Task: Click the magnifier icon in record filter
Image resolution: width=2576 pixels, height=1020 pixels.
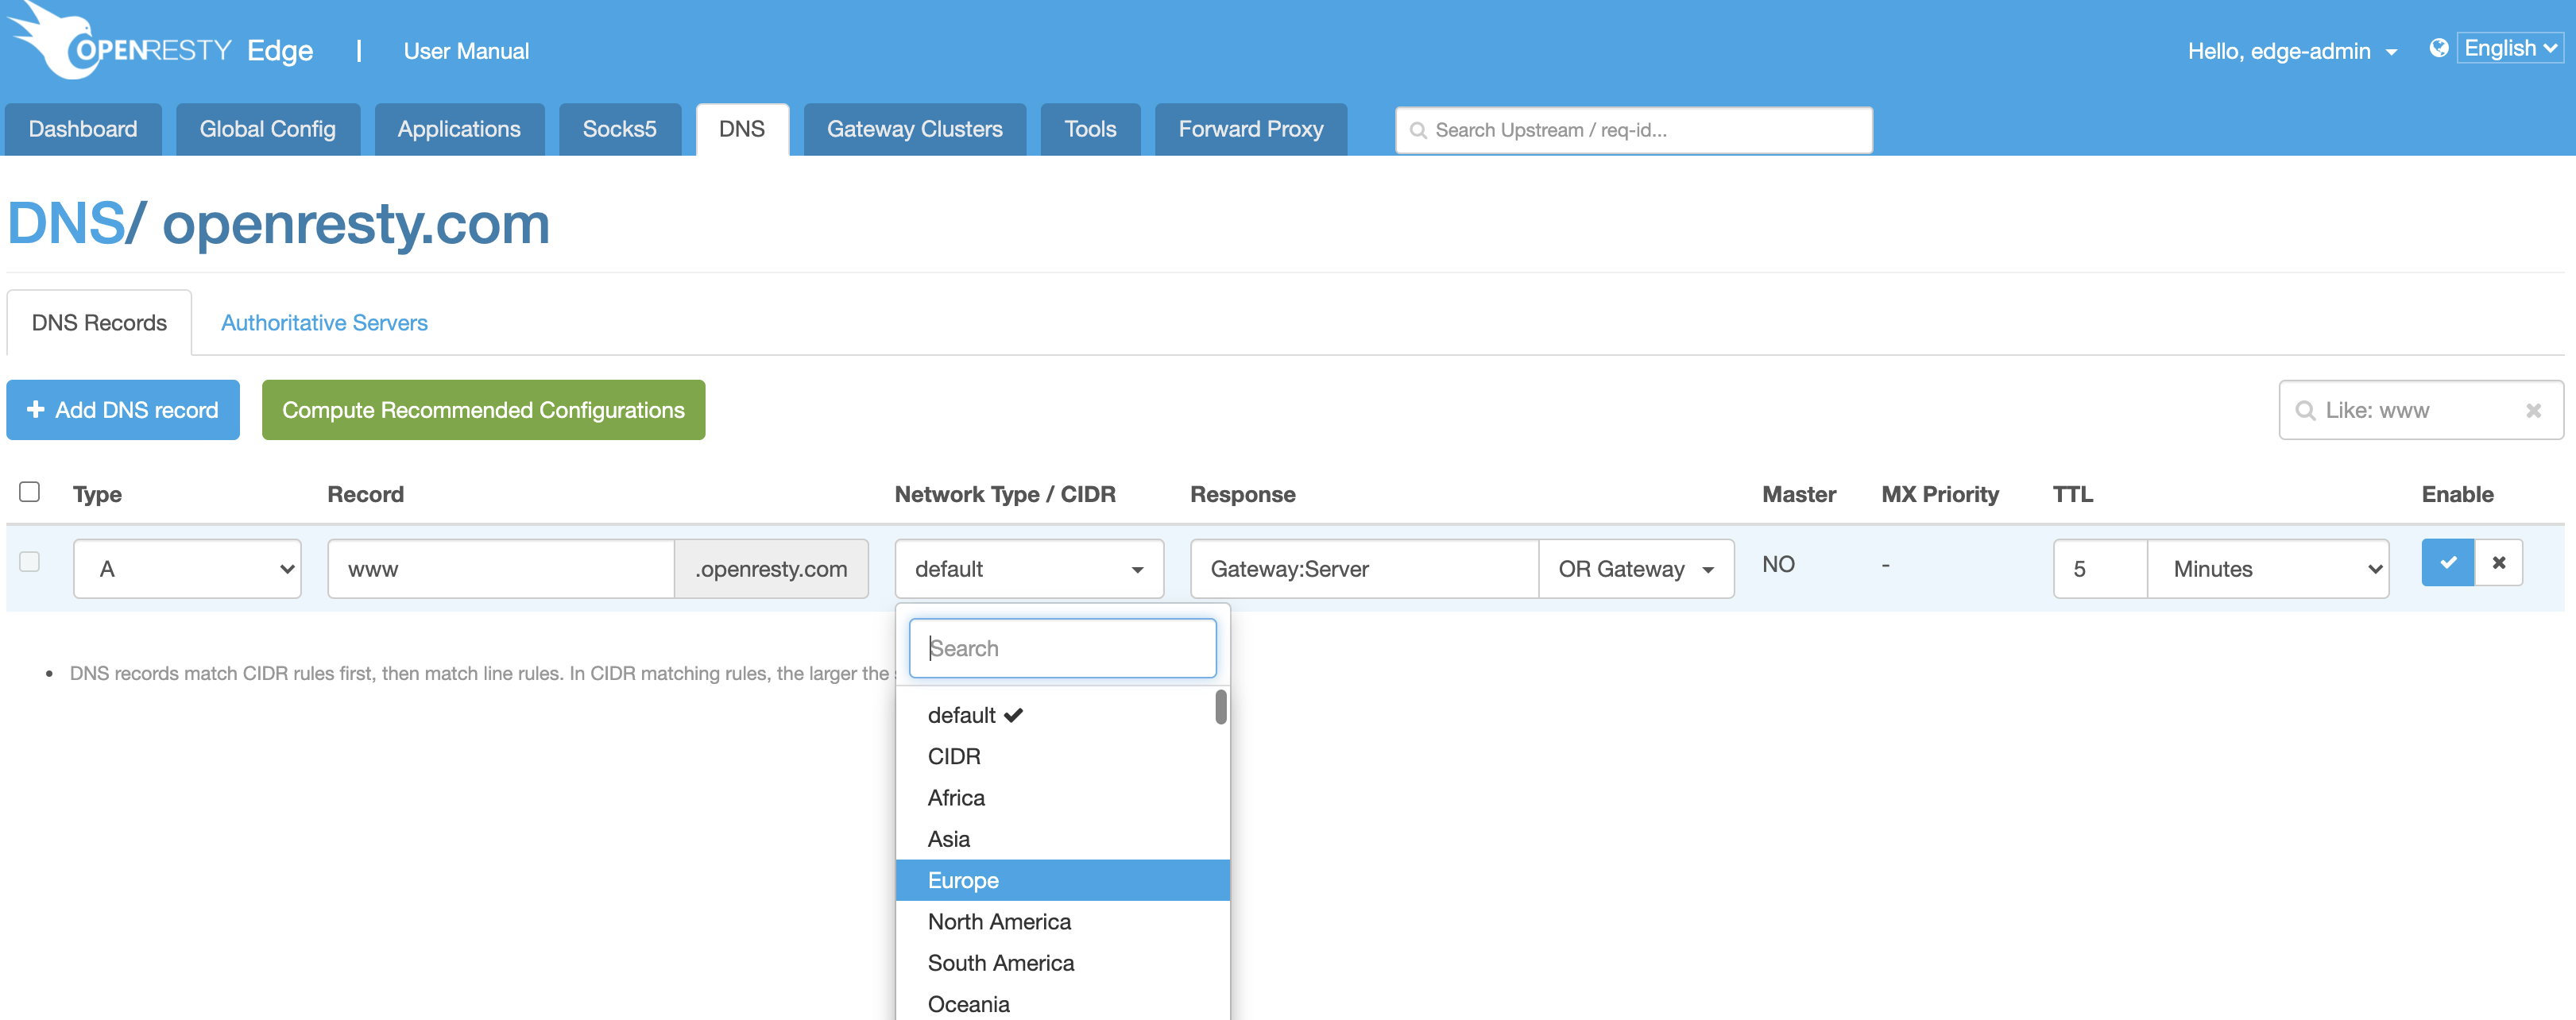Action: [x=2305, y=411]
